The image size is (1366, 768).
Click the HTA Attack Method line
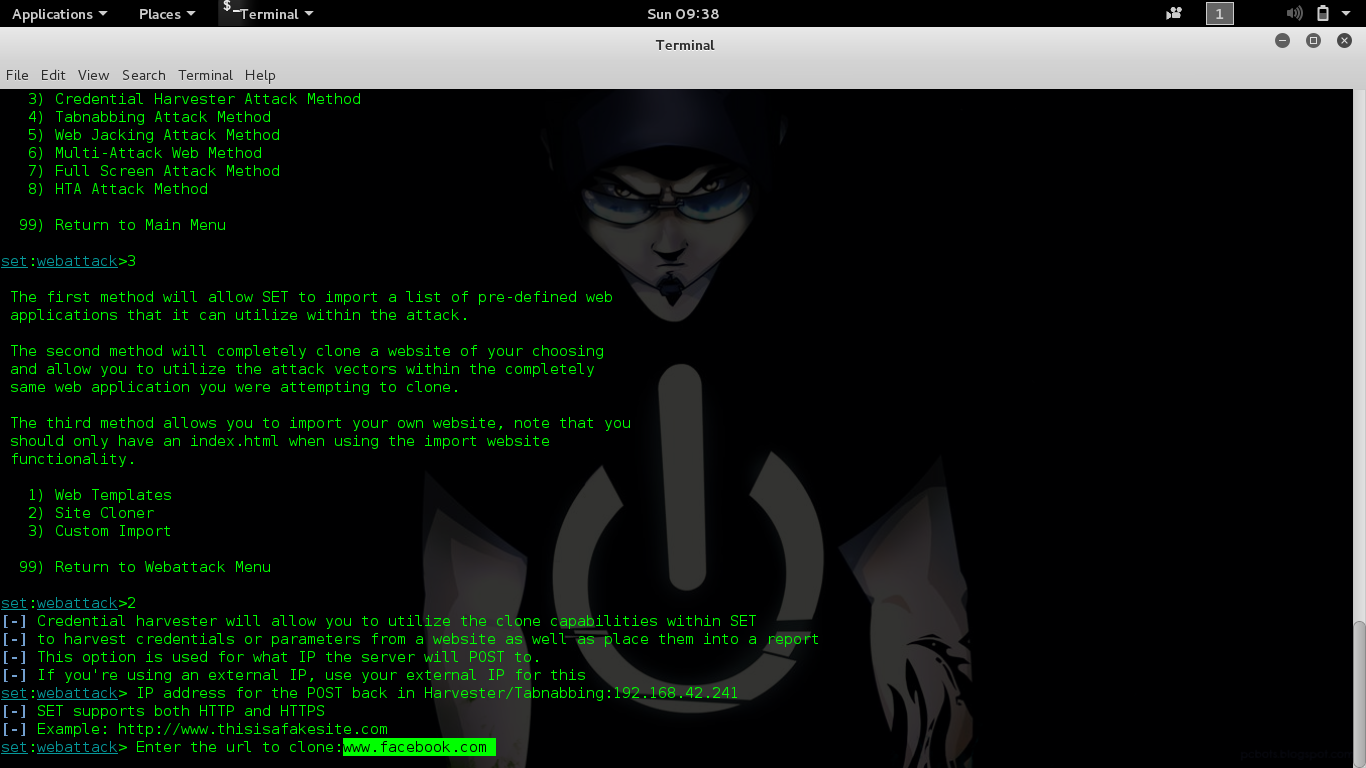[117, 189]
